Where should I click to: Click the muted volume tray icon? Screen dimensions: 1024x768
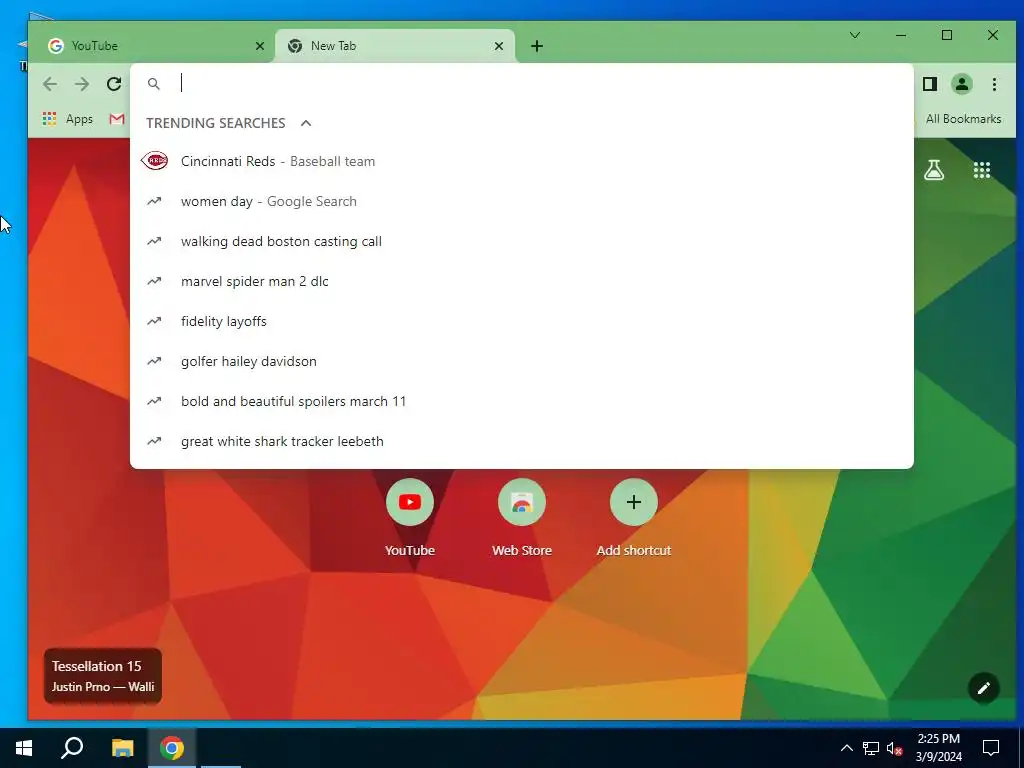point(894,748)
